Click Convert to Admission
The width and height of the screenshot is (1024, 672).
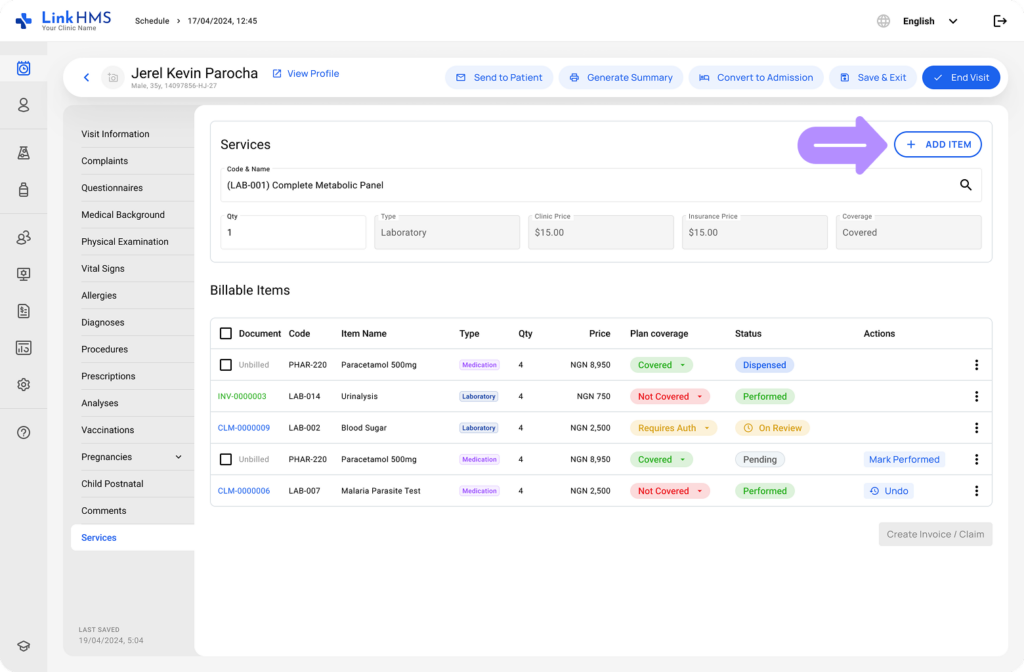[x=756, y=78]
